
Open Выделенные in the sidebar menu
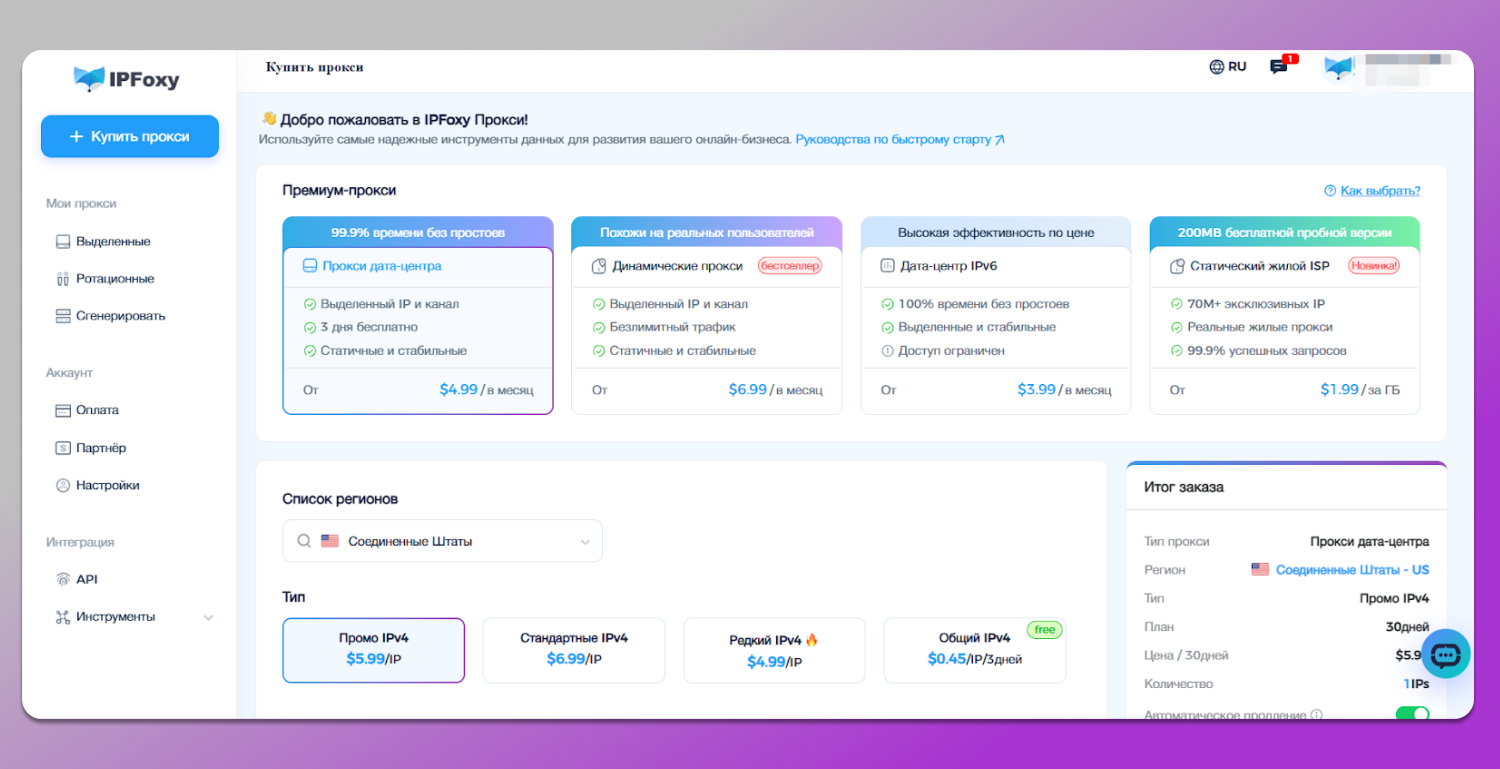click(x=113, y=242)
